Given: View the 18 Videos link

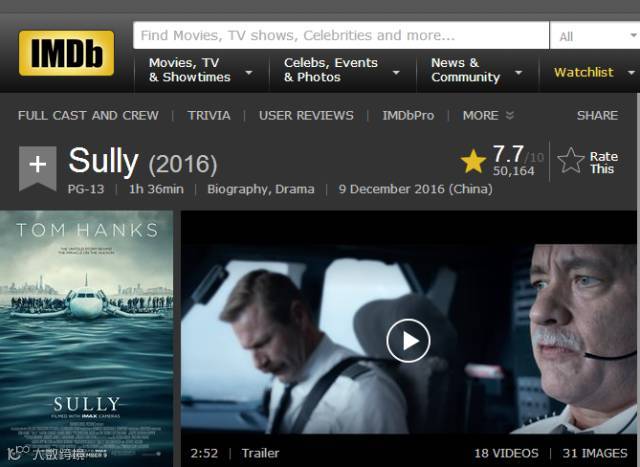Looking at the screenshot, I should click(x=506, y=453).
